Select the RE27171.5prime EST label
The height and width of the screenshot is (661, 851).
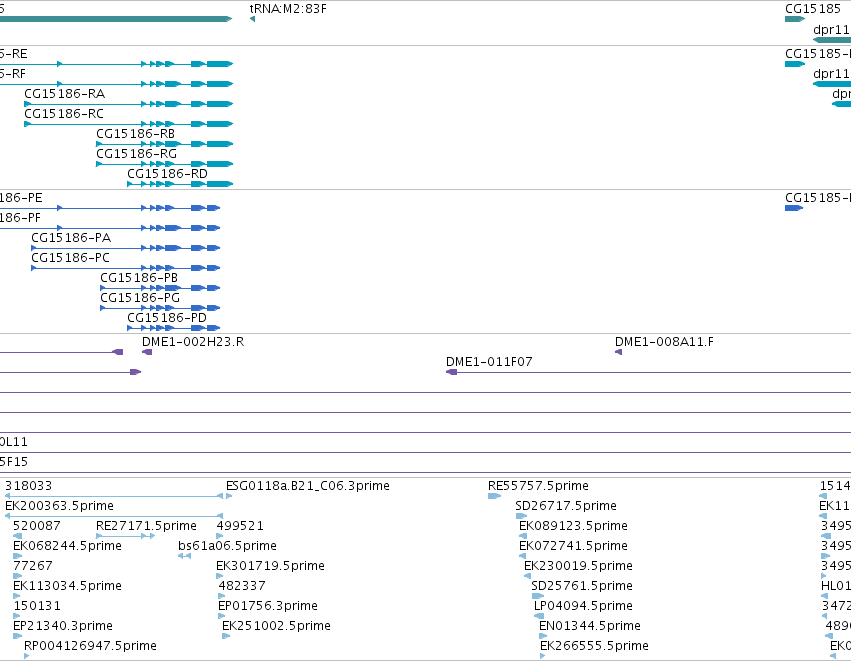click(x=146, y=526)
